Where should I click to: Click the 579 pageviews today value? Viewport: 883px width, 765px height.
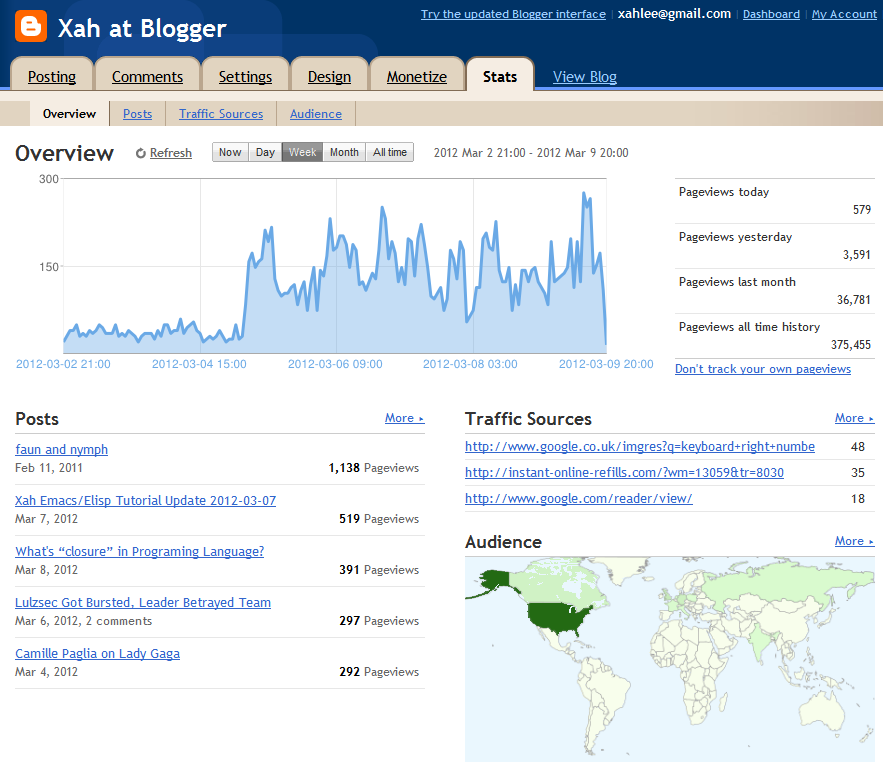coord(862,210)
